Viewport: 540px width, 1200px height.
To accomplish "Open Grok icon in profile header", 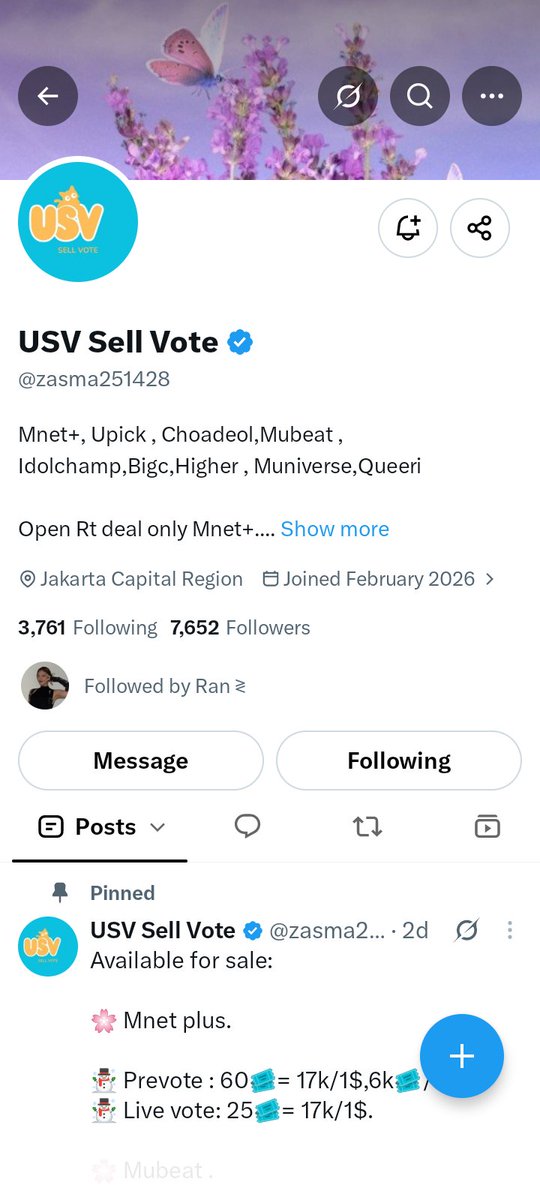I will coord(348,96).
